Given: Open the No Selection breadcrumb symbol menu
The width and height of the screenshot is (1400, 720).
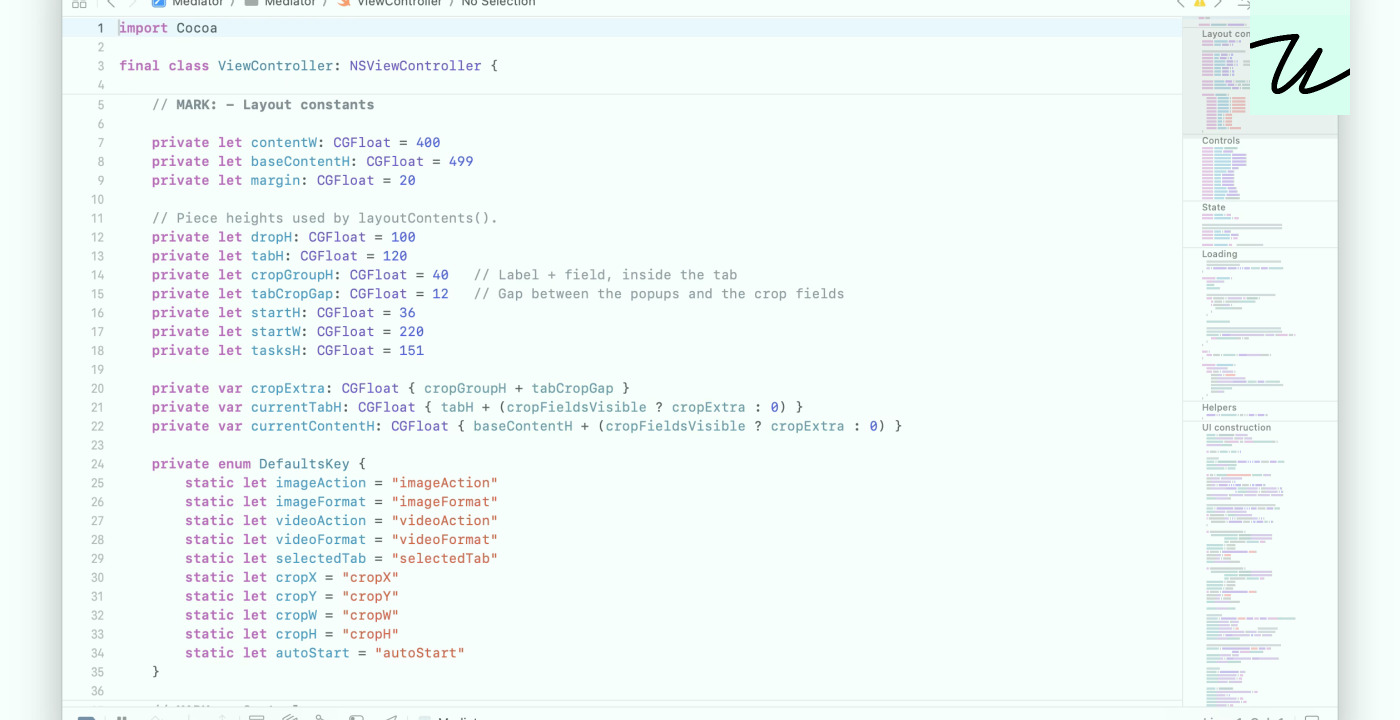Looking at the screenshot, I should (498, 3).
